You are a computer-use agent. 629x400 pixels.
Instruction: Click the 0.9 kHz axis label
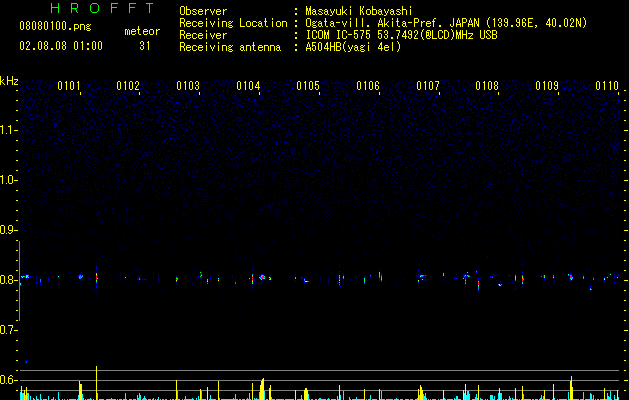(8, 230)
